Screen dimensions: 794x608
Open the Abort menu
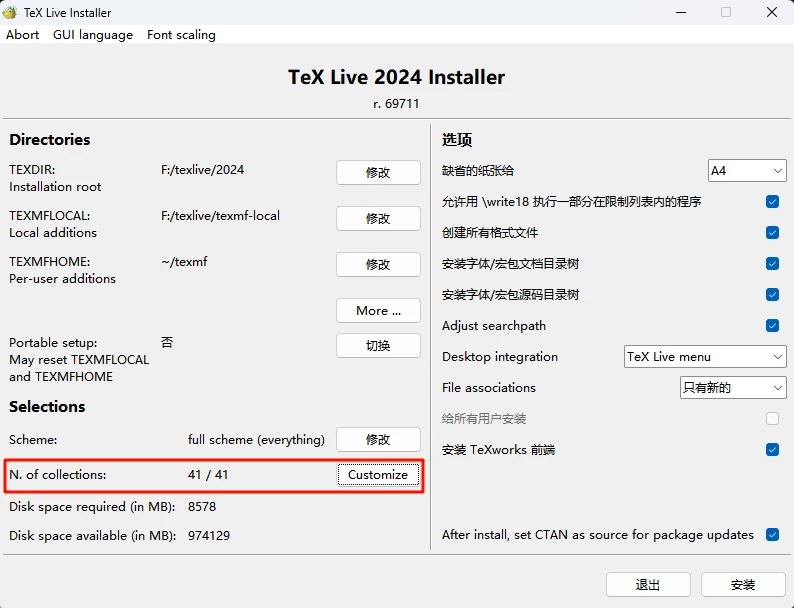23,34
